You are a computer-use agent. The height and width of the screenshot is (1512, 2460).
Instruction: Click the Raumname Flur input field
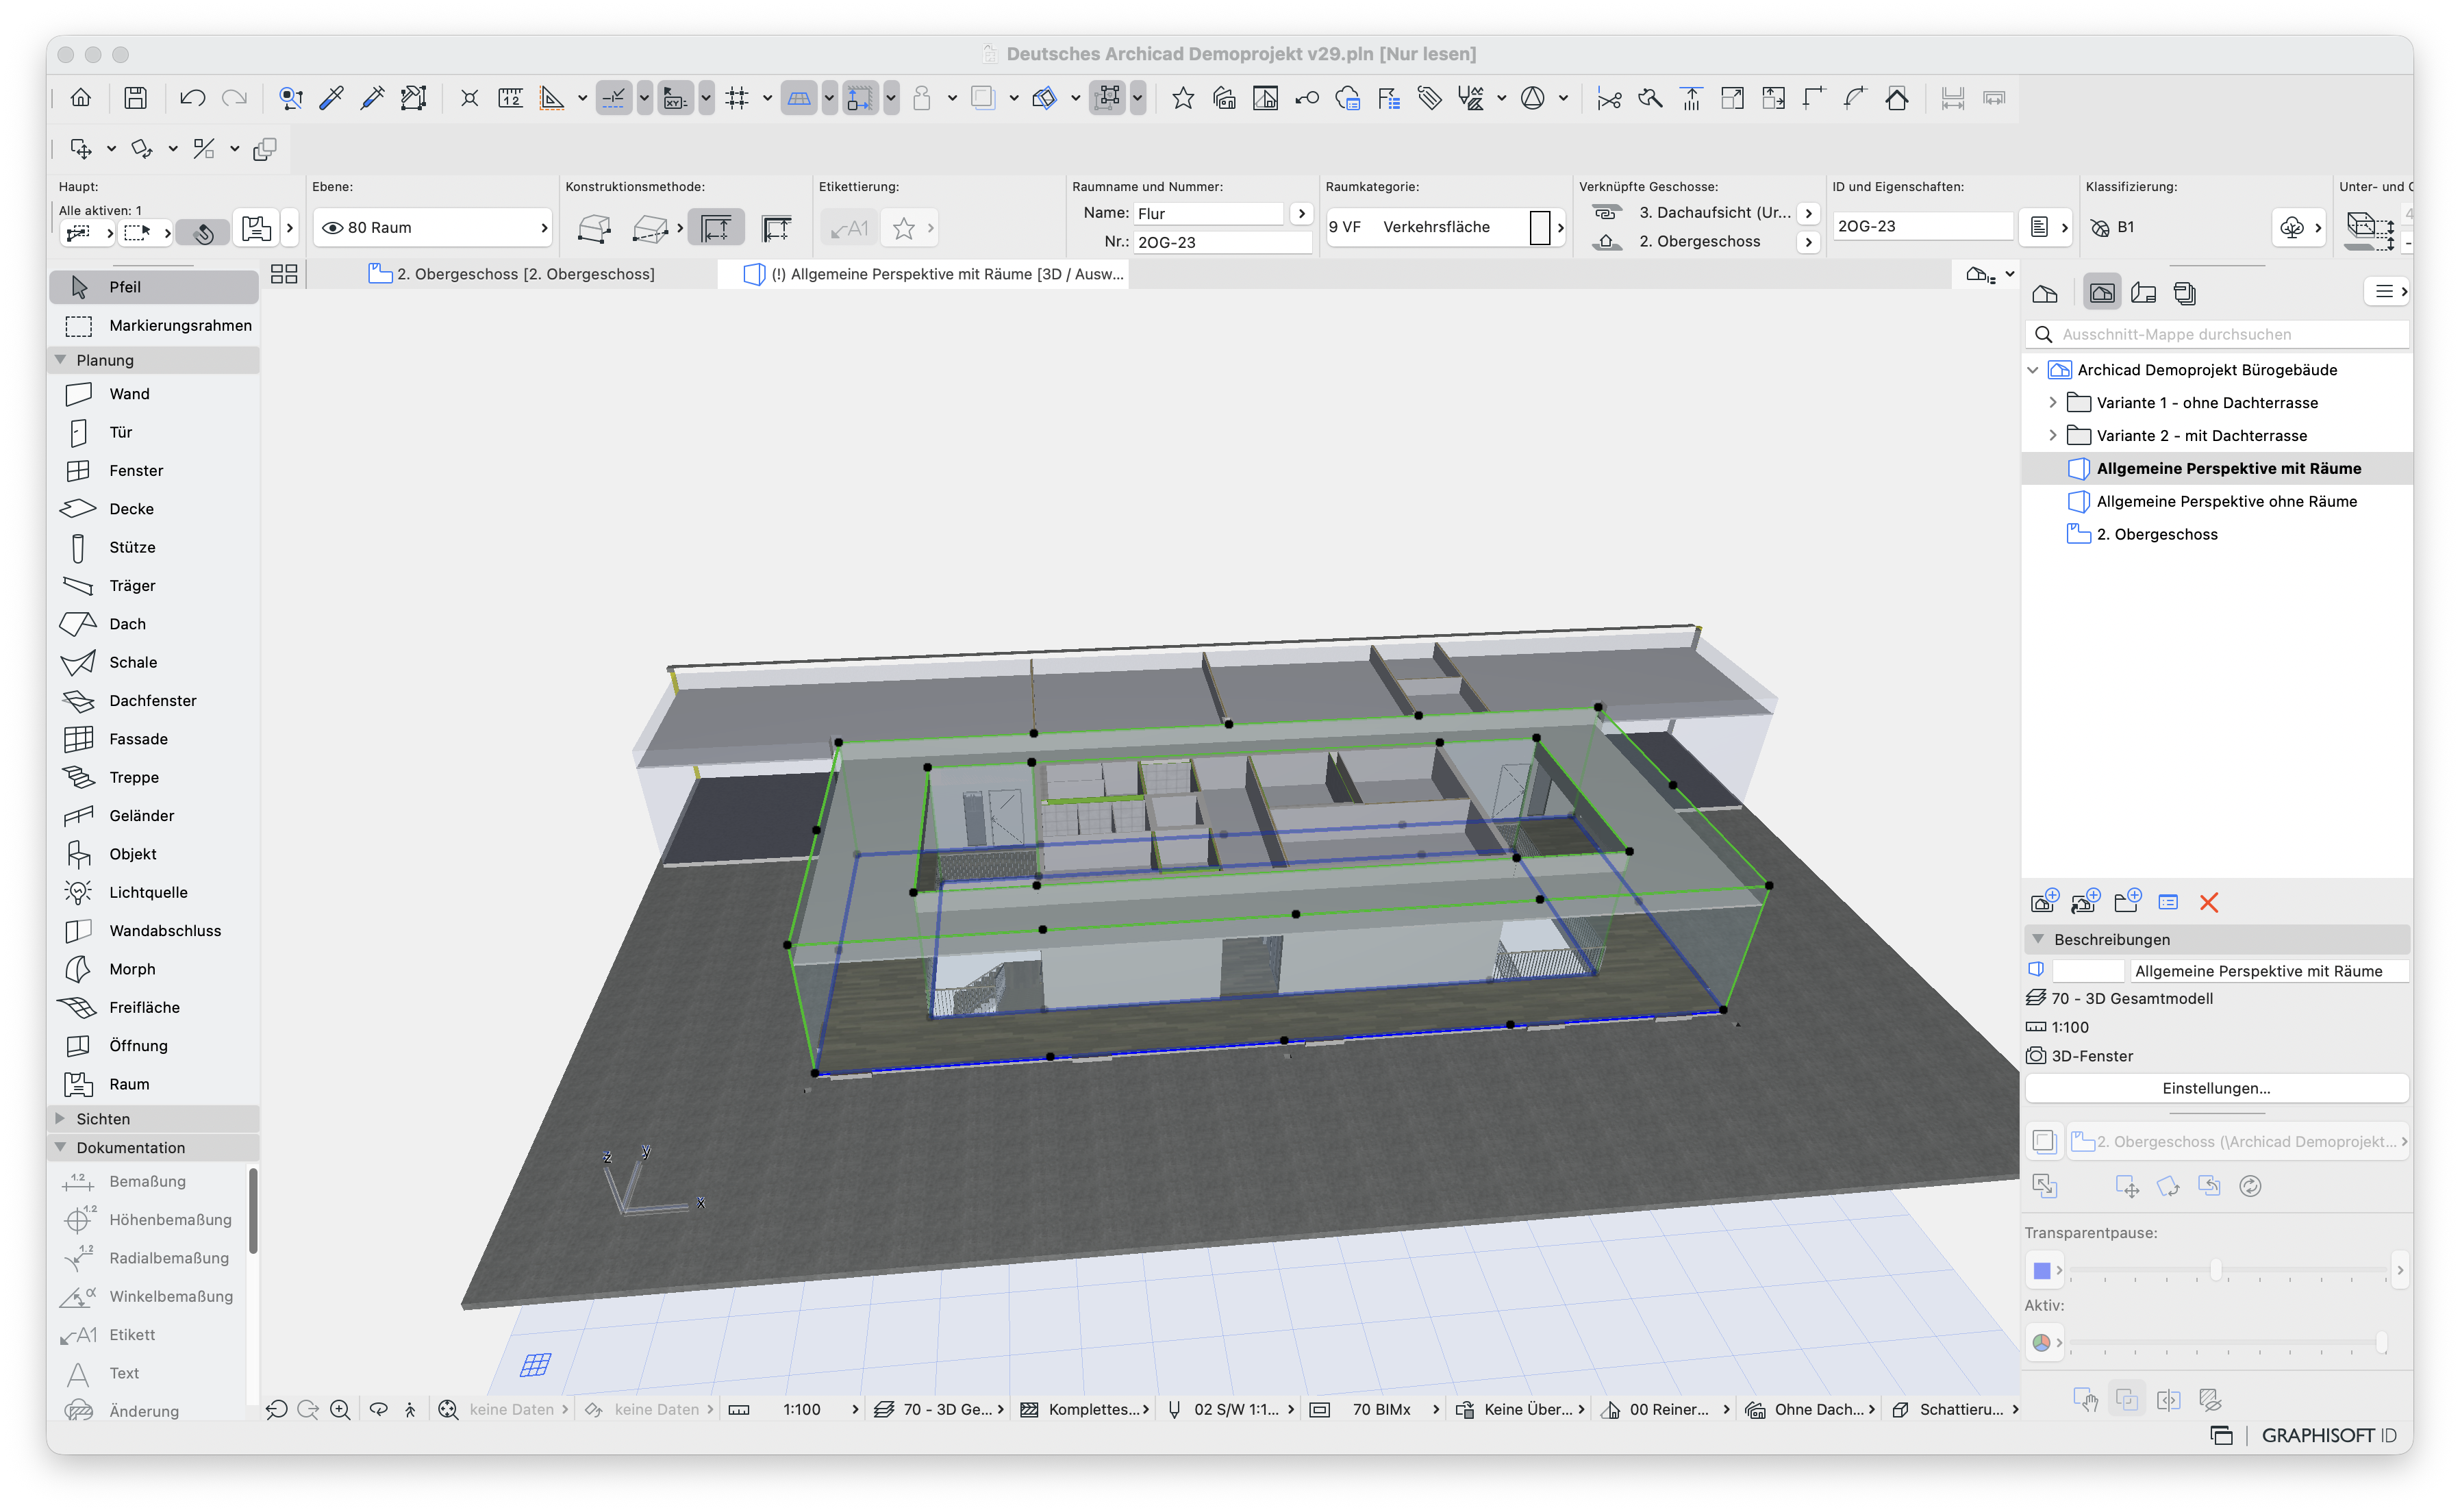click(x=1208, y=213)
